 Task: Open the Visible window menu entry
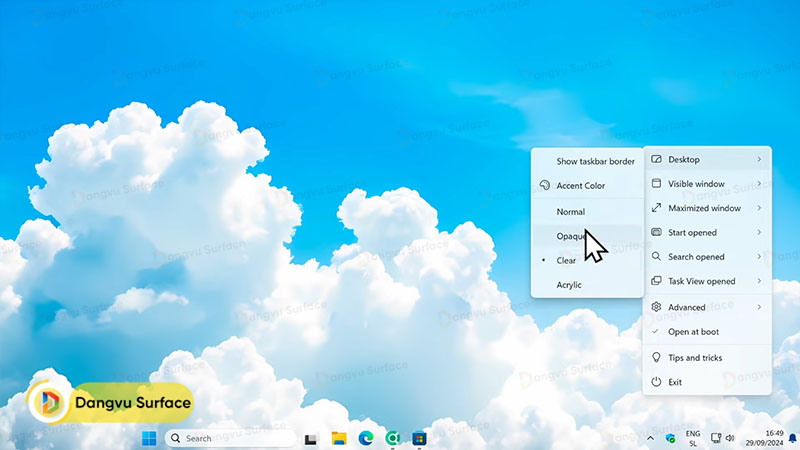point(707,184)
